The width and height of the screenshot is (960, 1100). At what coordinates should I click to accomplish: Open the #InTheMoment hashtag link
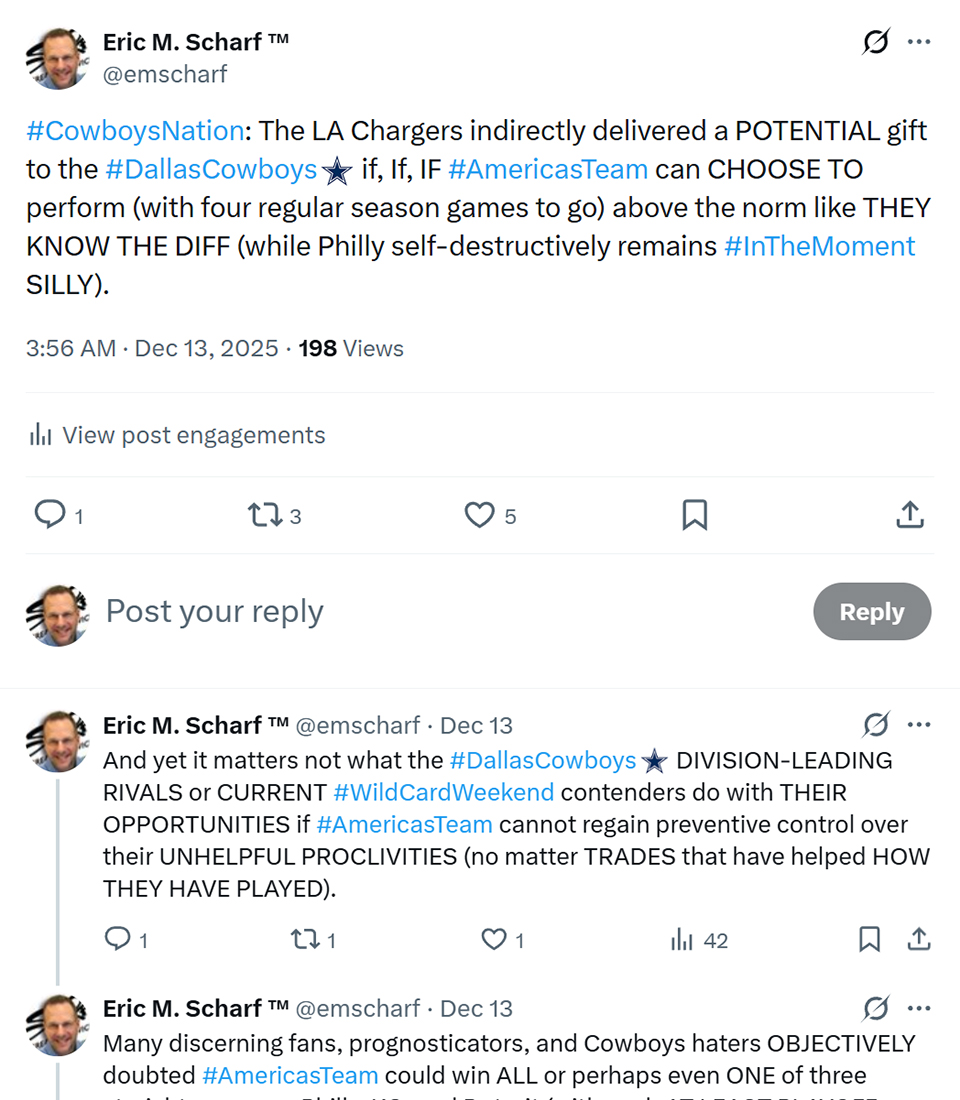[819, 246]
